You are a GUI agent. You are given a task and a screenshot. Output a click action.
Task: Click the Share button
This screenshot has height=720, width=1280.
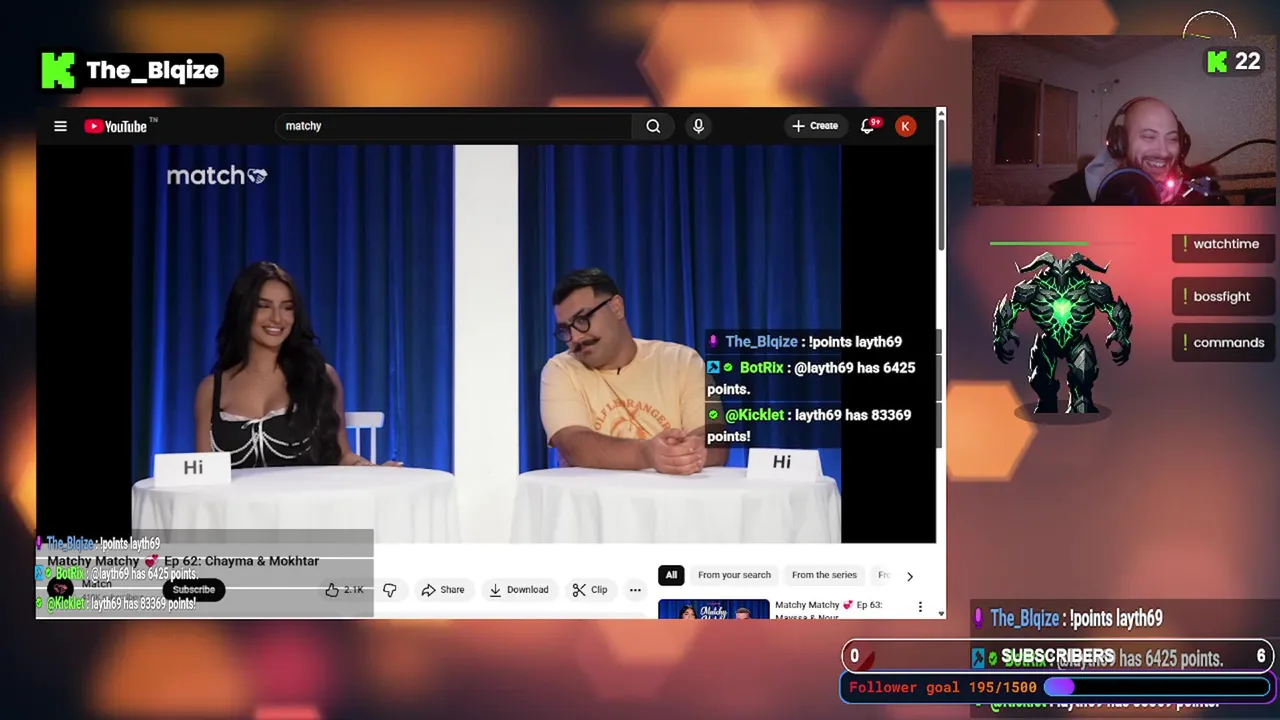[x=442, y=590]
